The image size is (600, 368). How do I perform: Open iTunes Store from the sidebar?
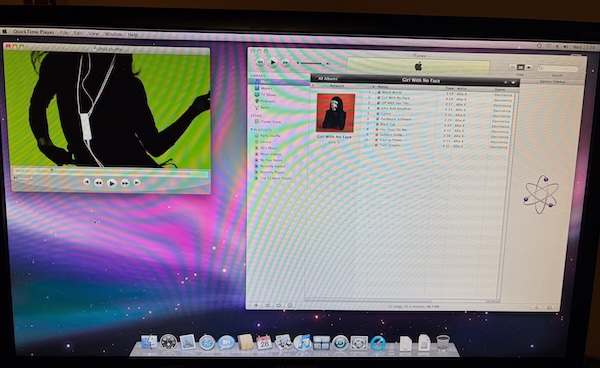[271, 122]
